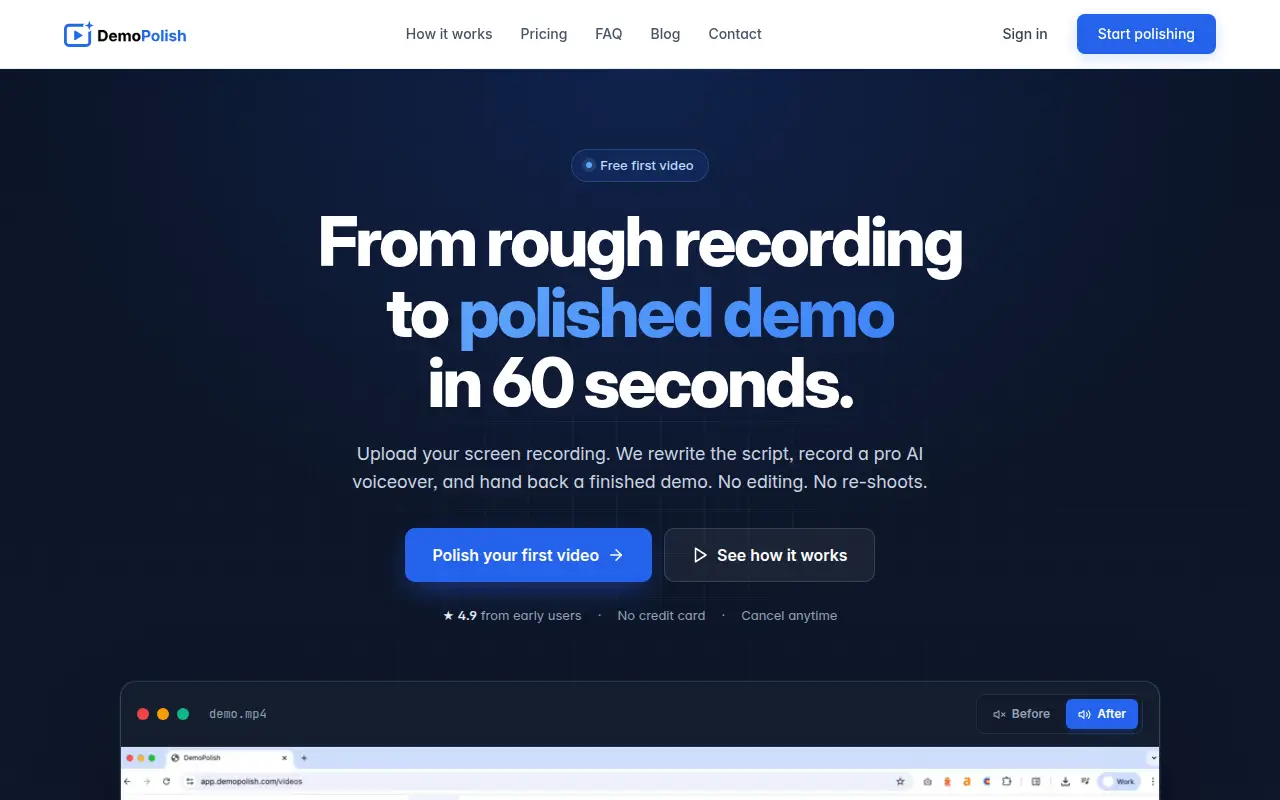Click the reload icon in the mock browser
Screen dimensions: 1280x800
tap(166, 782)
